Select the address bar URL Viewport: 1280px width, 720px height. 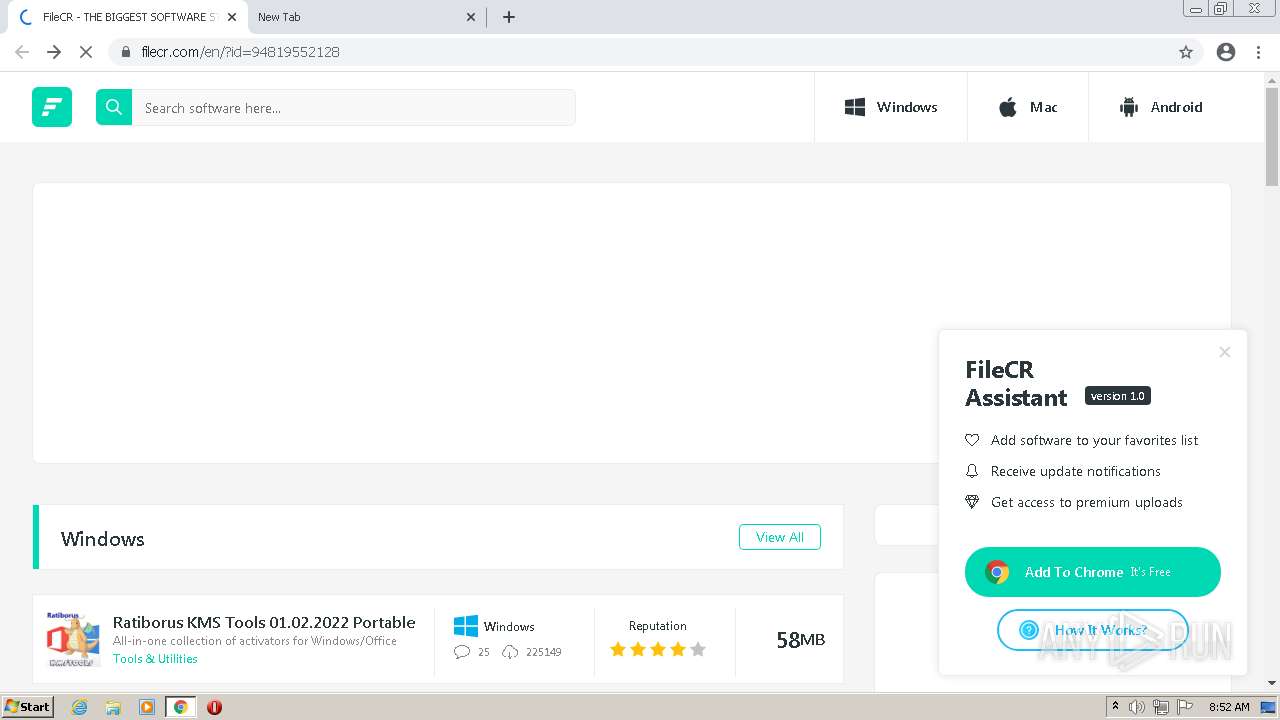(x=241, y=52)
